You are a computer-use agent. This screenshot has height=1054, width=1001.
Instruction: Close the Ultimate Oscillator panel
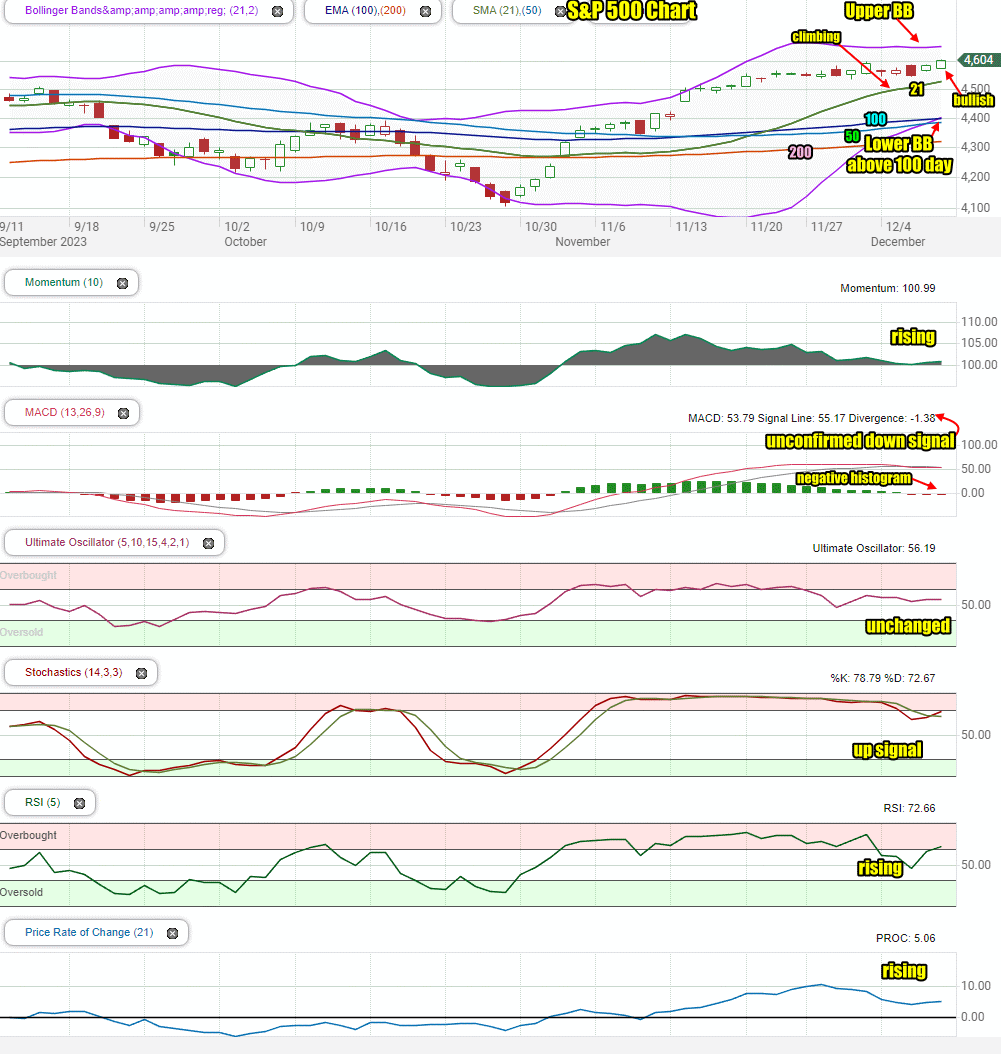[x=208, y=543]
